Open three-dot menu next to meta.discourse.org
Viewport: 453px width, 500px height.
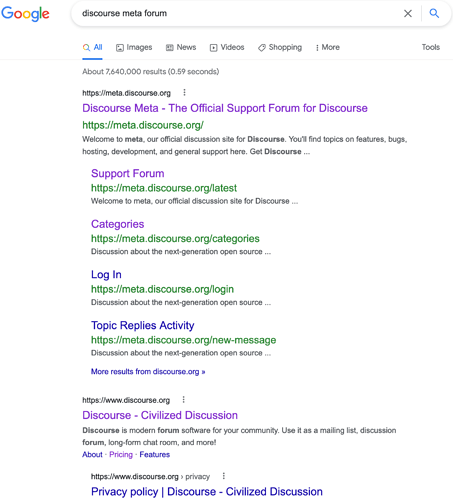coord(184,92)
